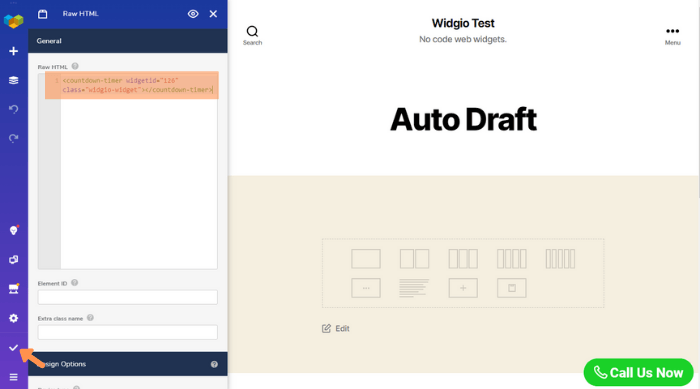Open the Settings gear in sidebar

(x=13, y=318)
